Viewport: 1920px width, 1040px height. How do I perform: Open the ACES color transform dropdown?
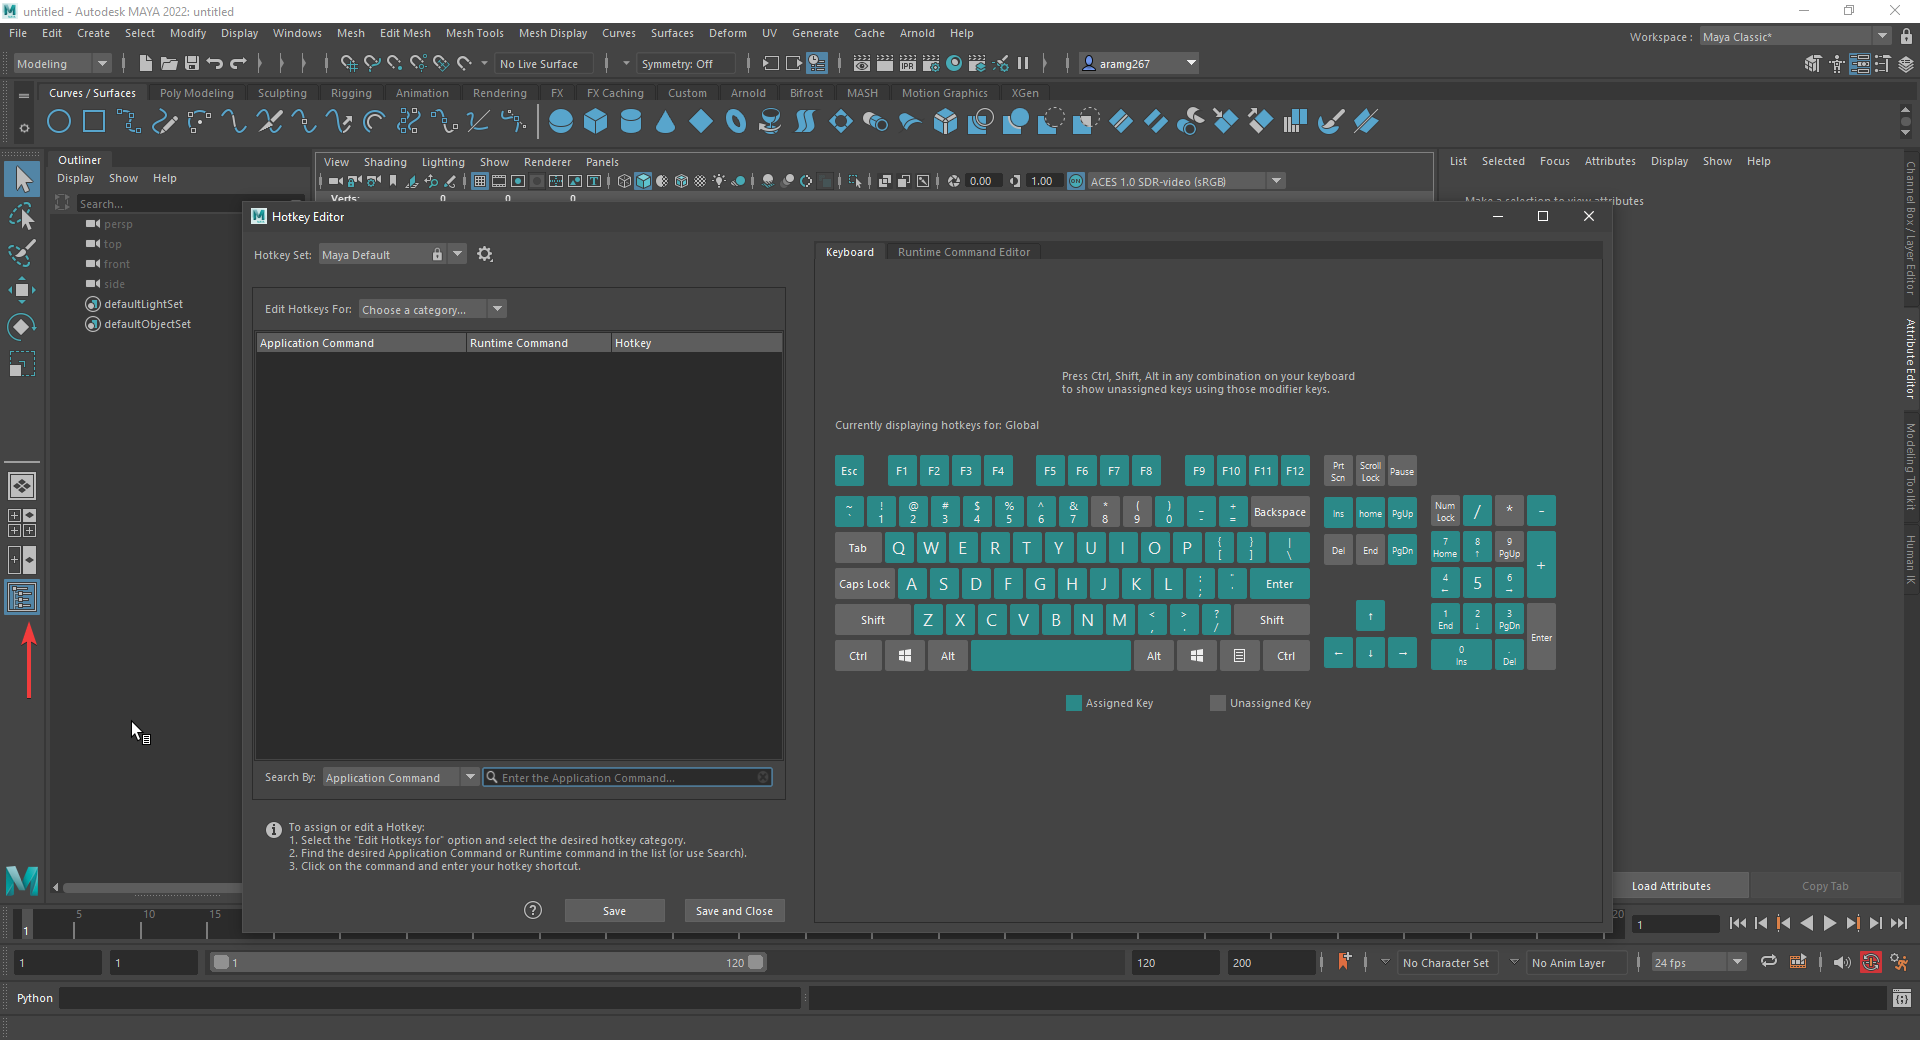click(1186, 181)
